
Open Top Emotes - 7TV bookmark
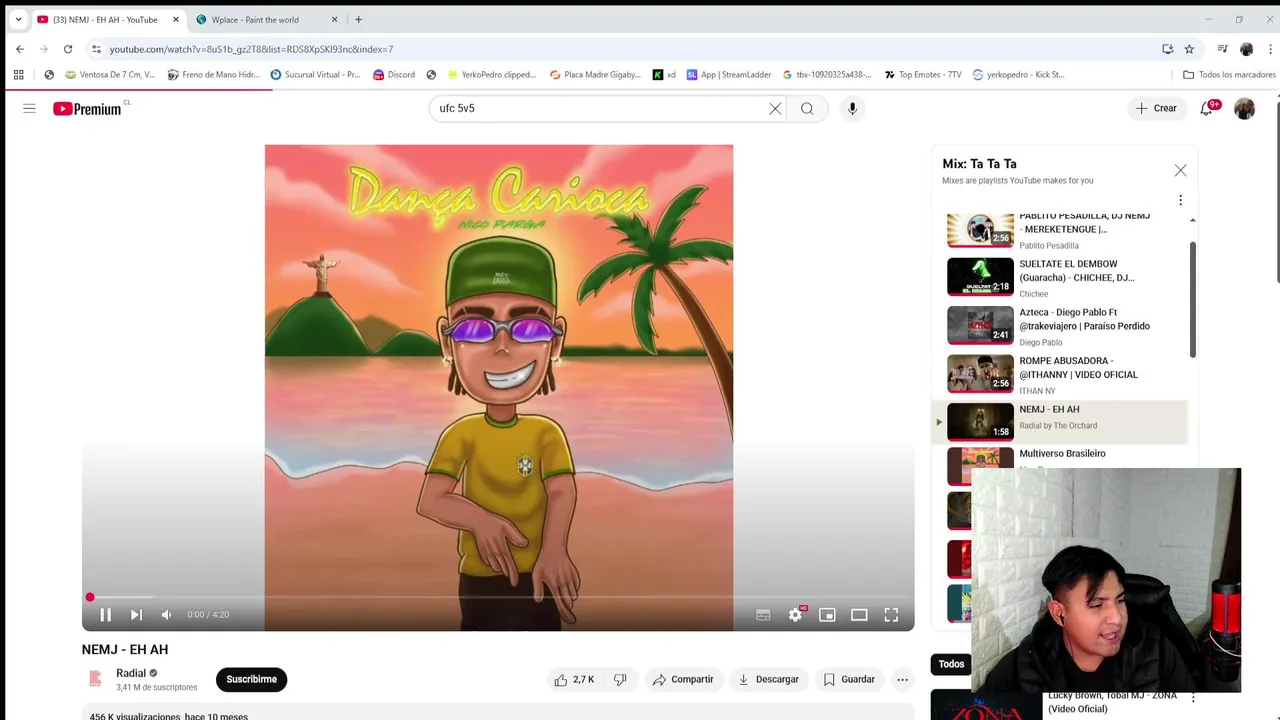(923, 75)
